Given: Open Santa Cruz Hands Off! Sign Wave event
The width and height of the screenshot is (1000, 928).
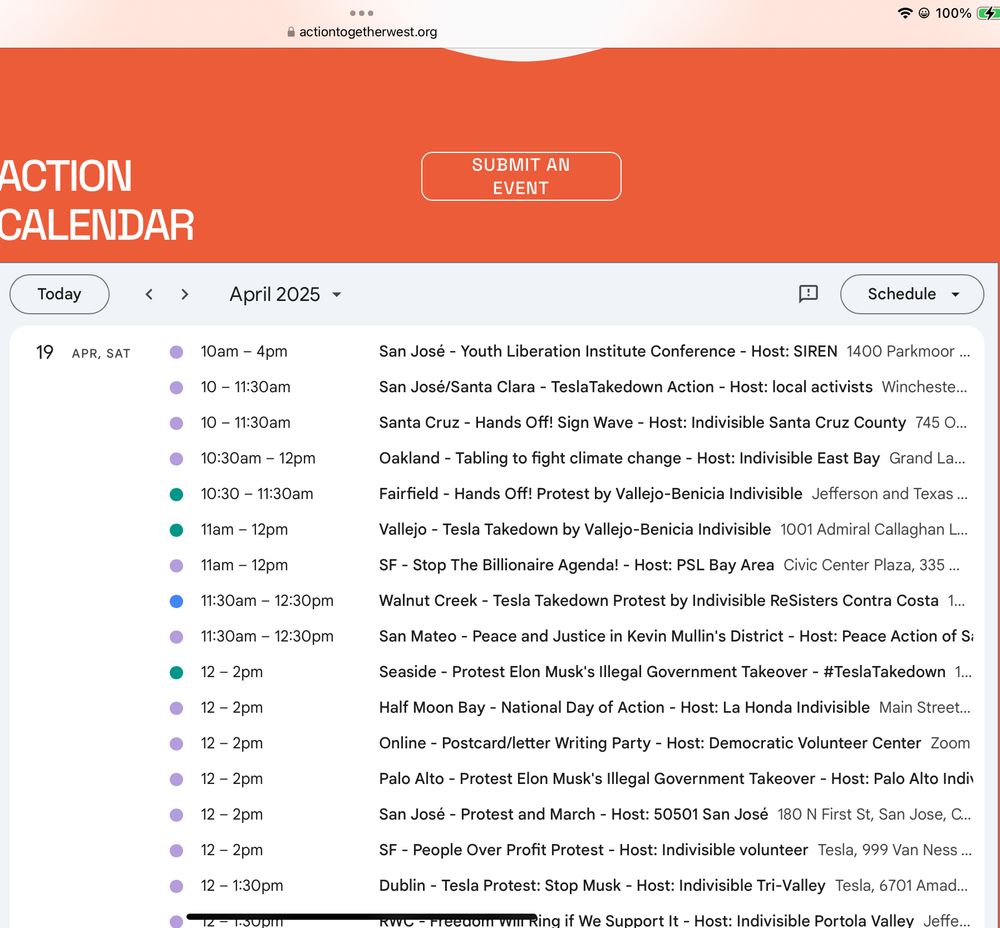Looking at the screenshot, I should coord(642,423).
